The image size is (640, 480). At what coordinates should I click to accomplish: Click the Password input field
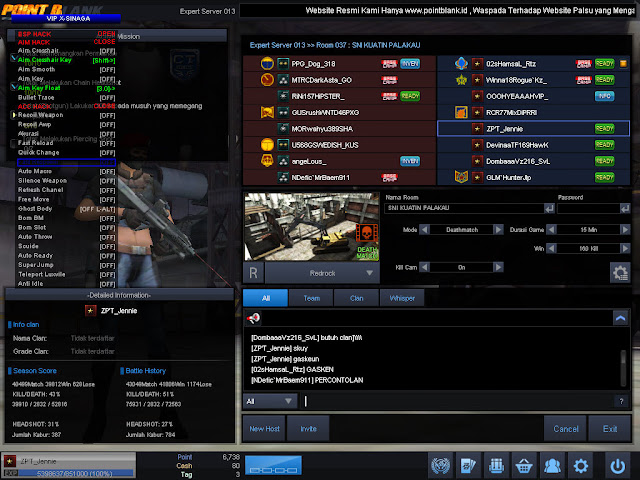click(588, 208)
